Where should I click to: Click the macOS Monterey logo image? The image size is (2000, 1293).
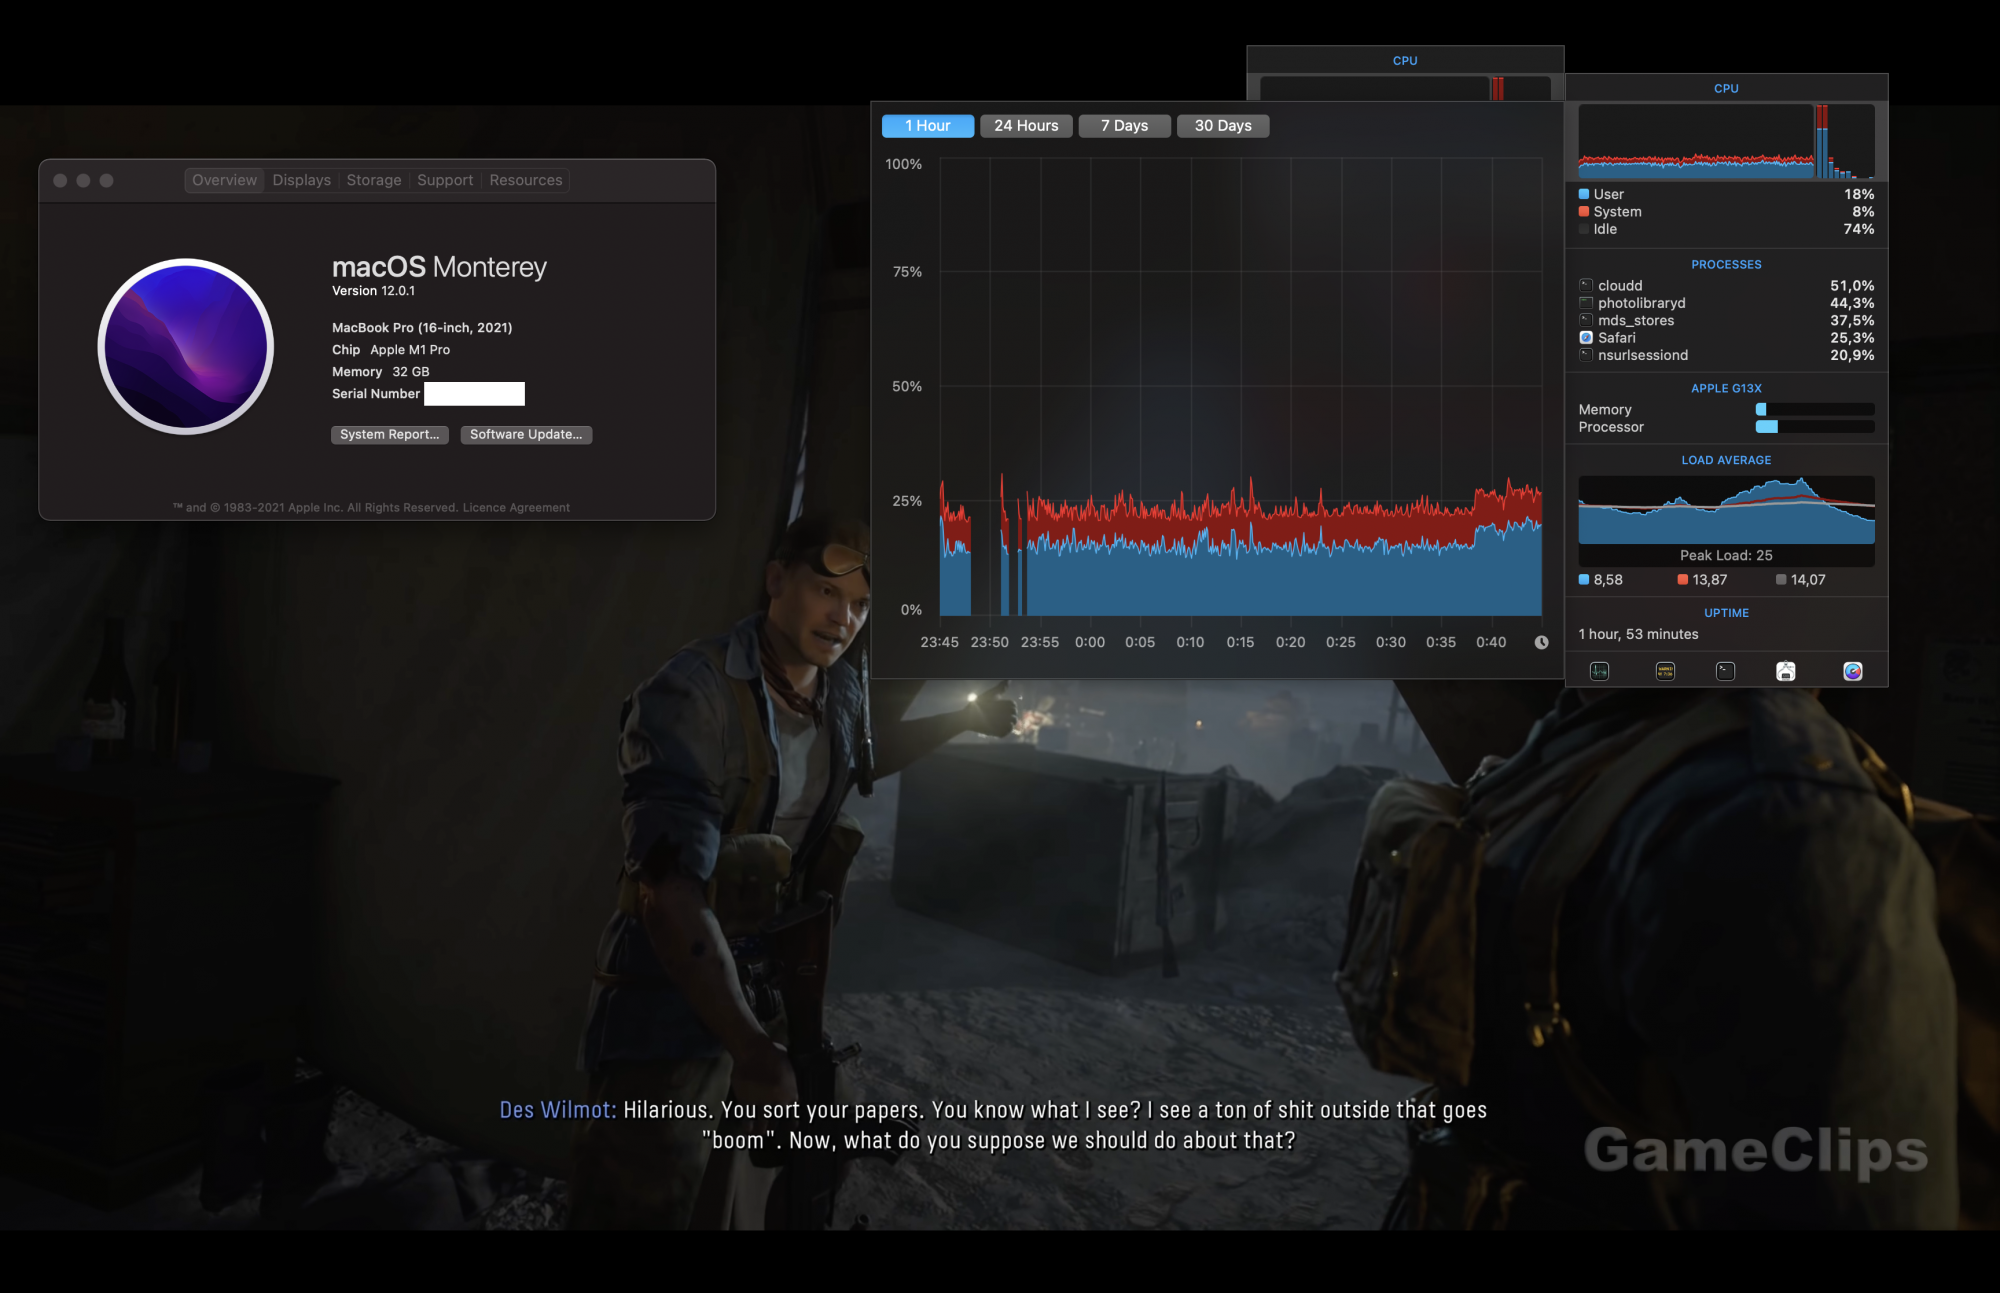tap(186, 346)
